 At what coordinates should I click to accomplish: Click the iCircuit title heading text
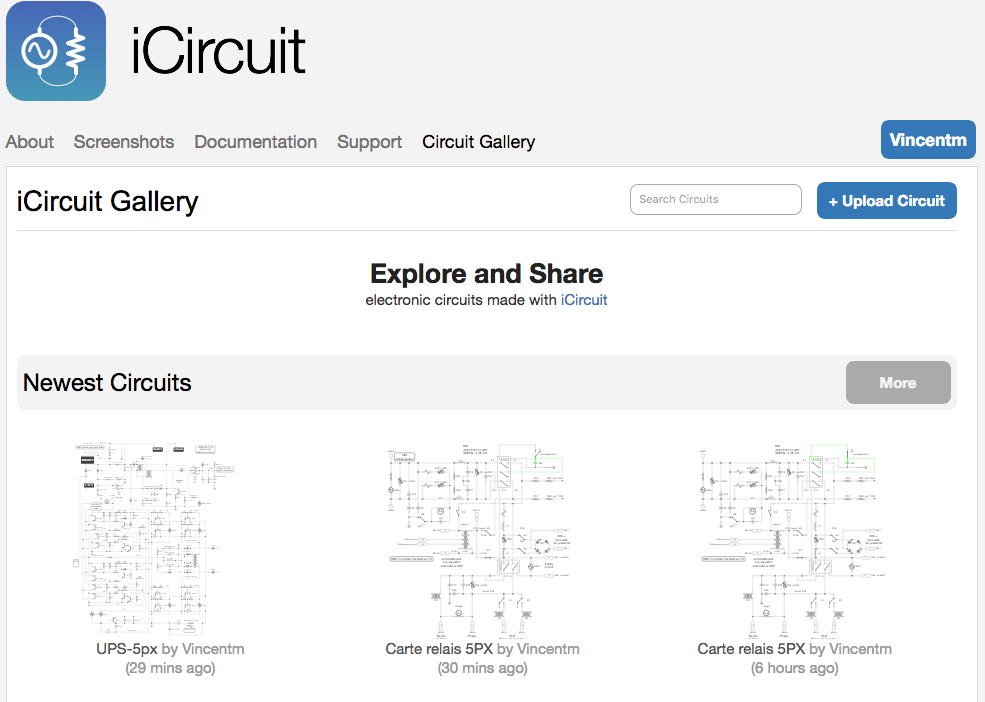[219, 50]
